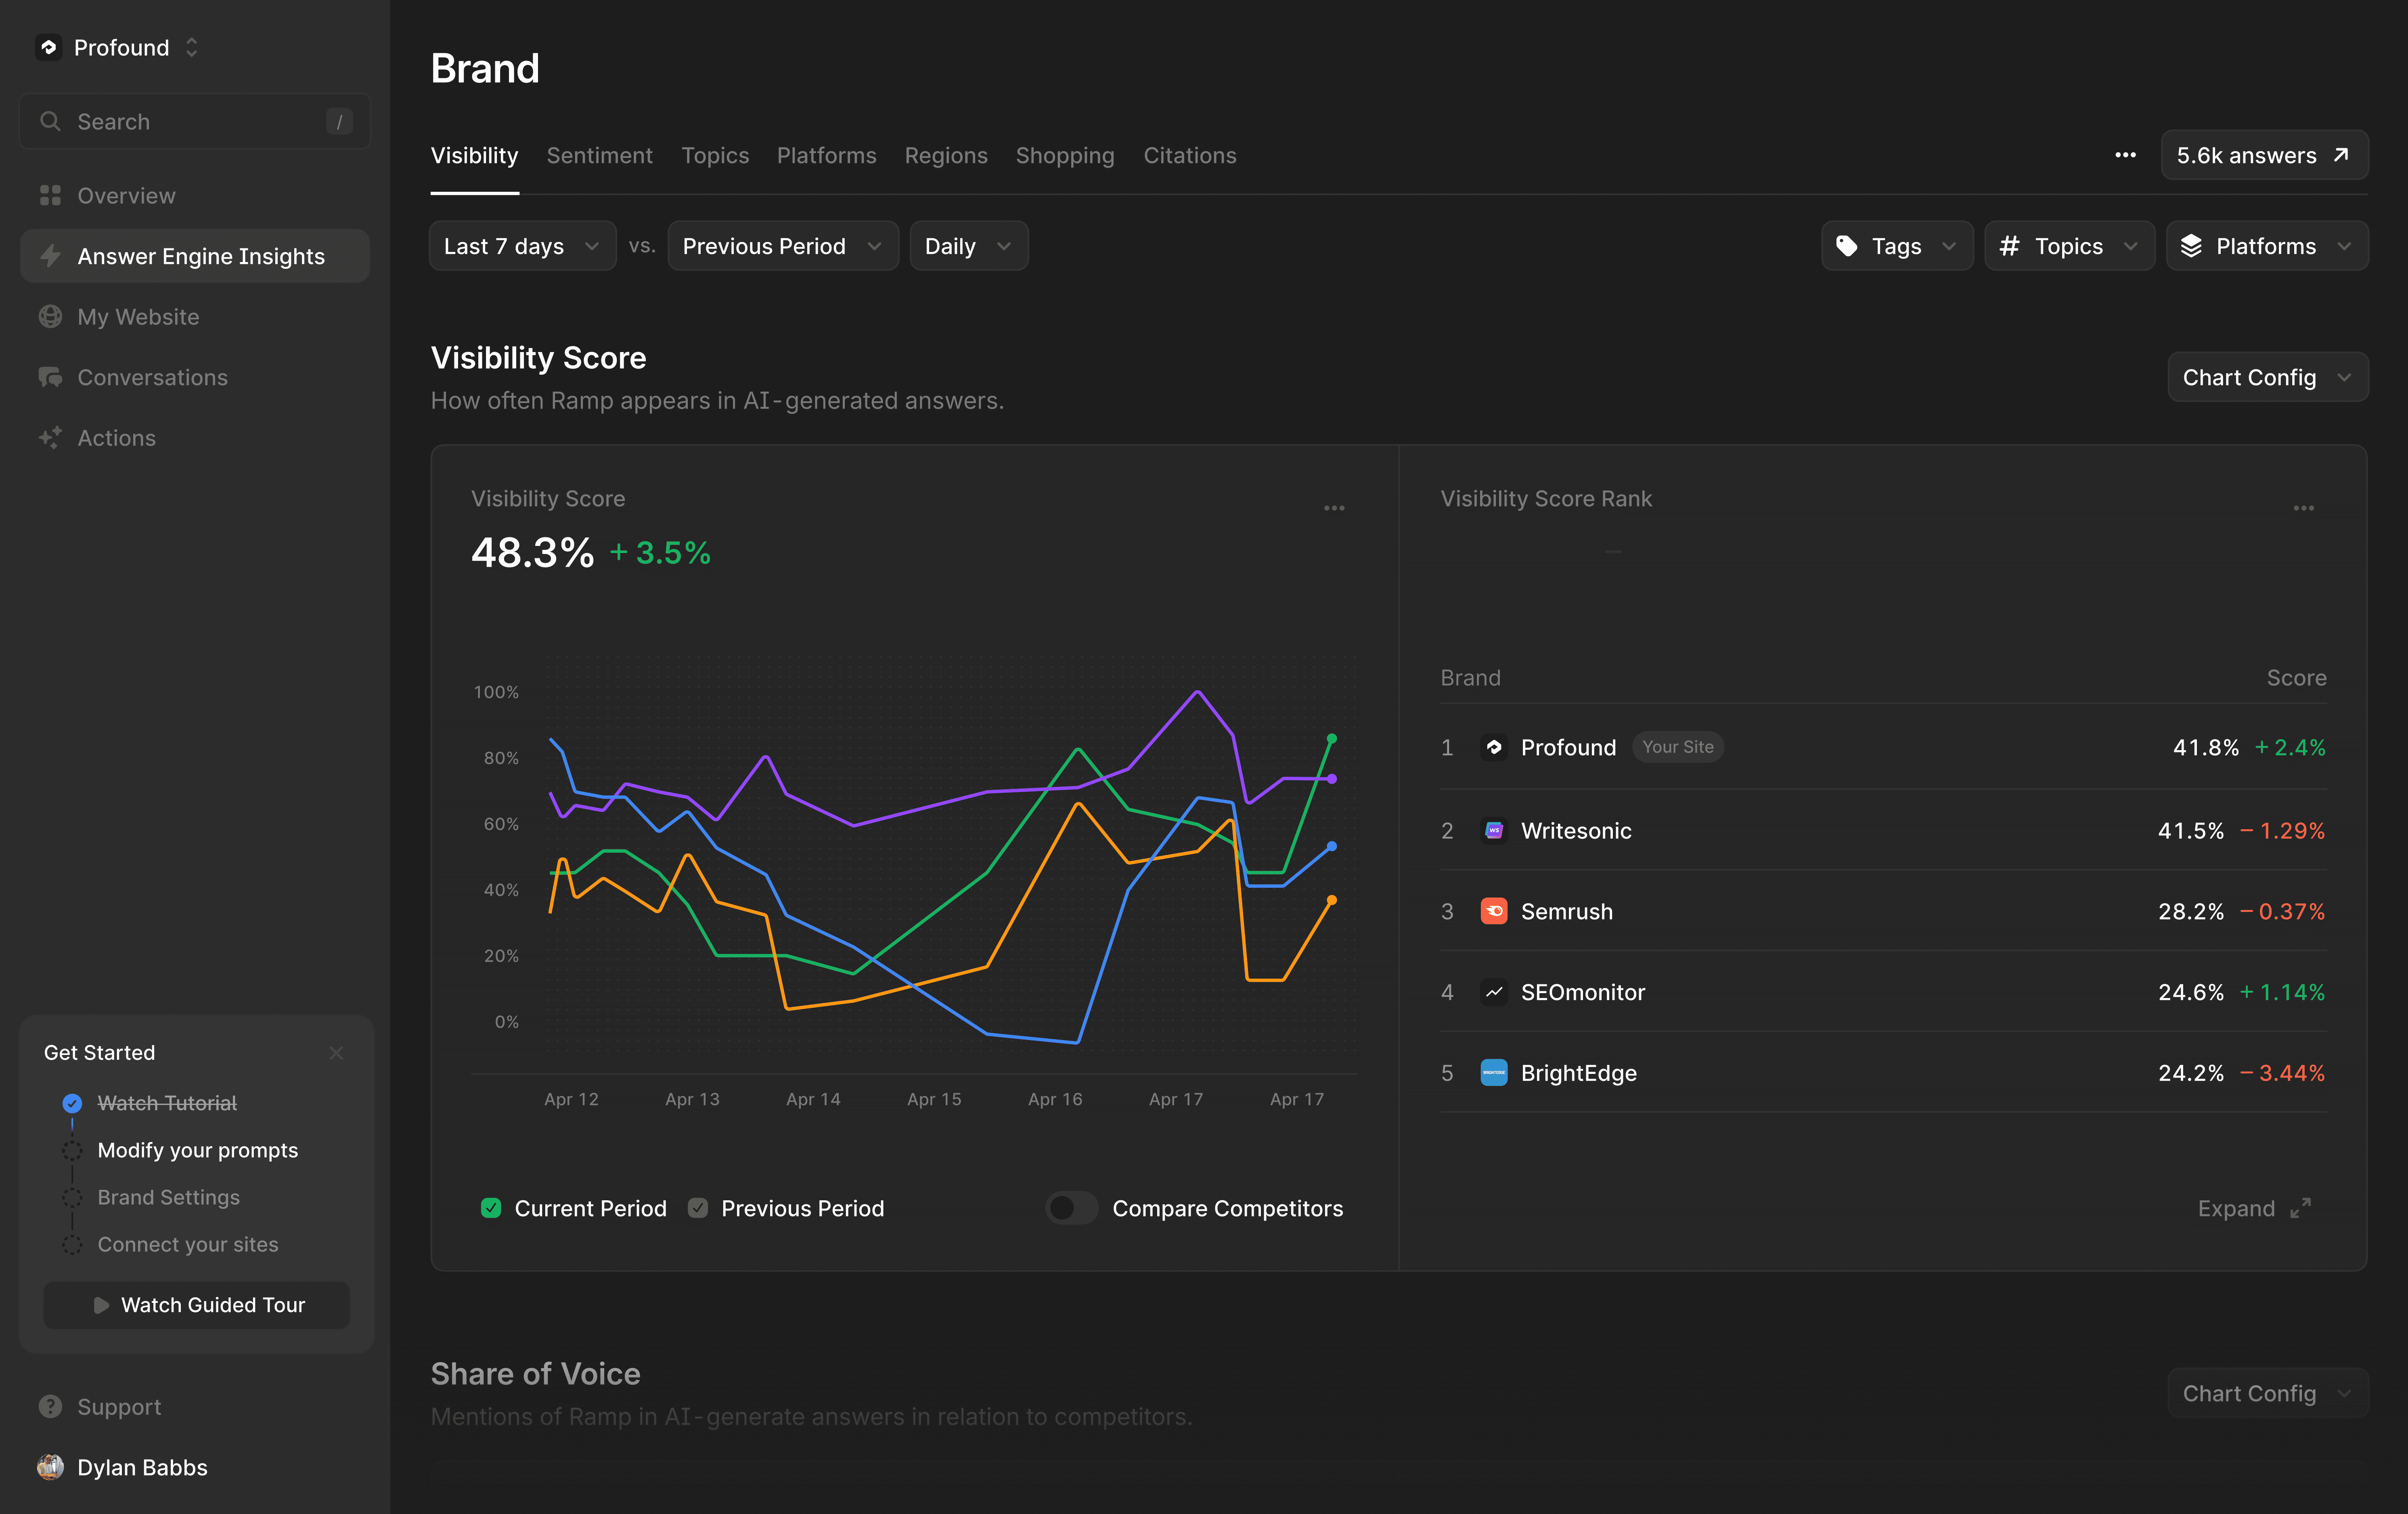Open the Last 7 days date dropdown

(x=521, y=245)
